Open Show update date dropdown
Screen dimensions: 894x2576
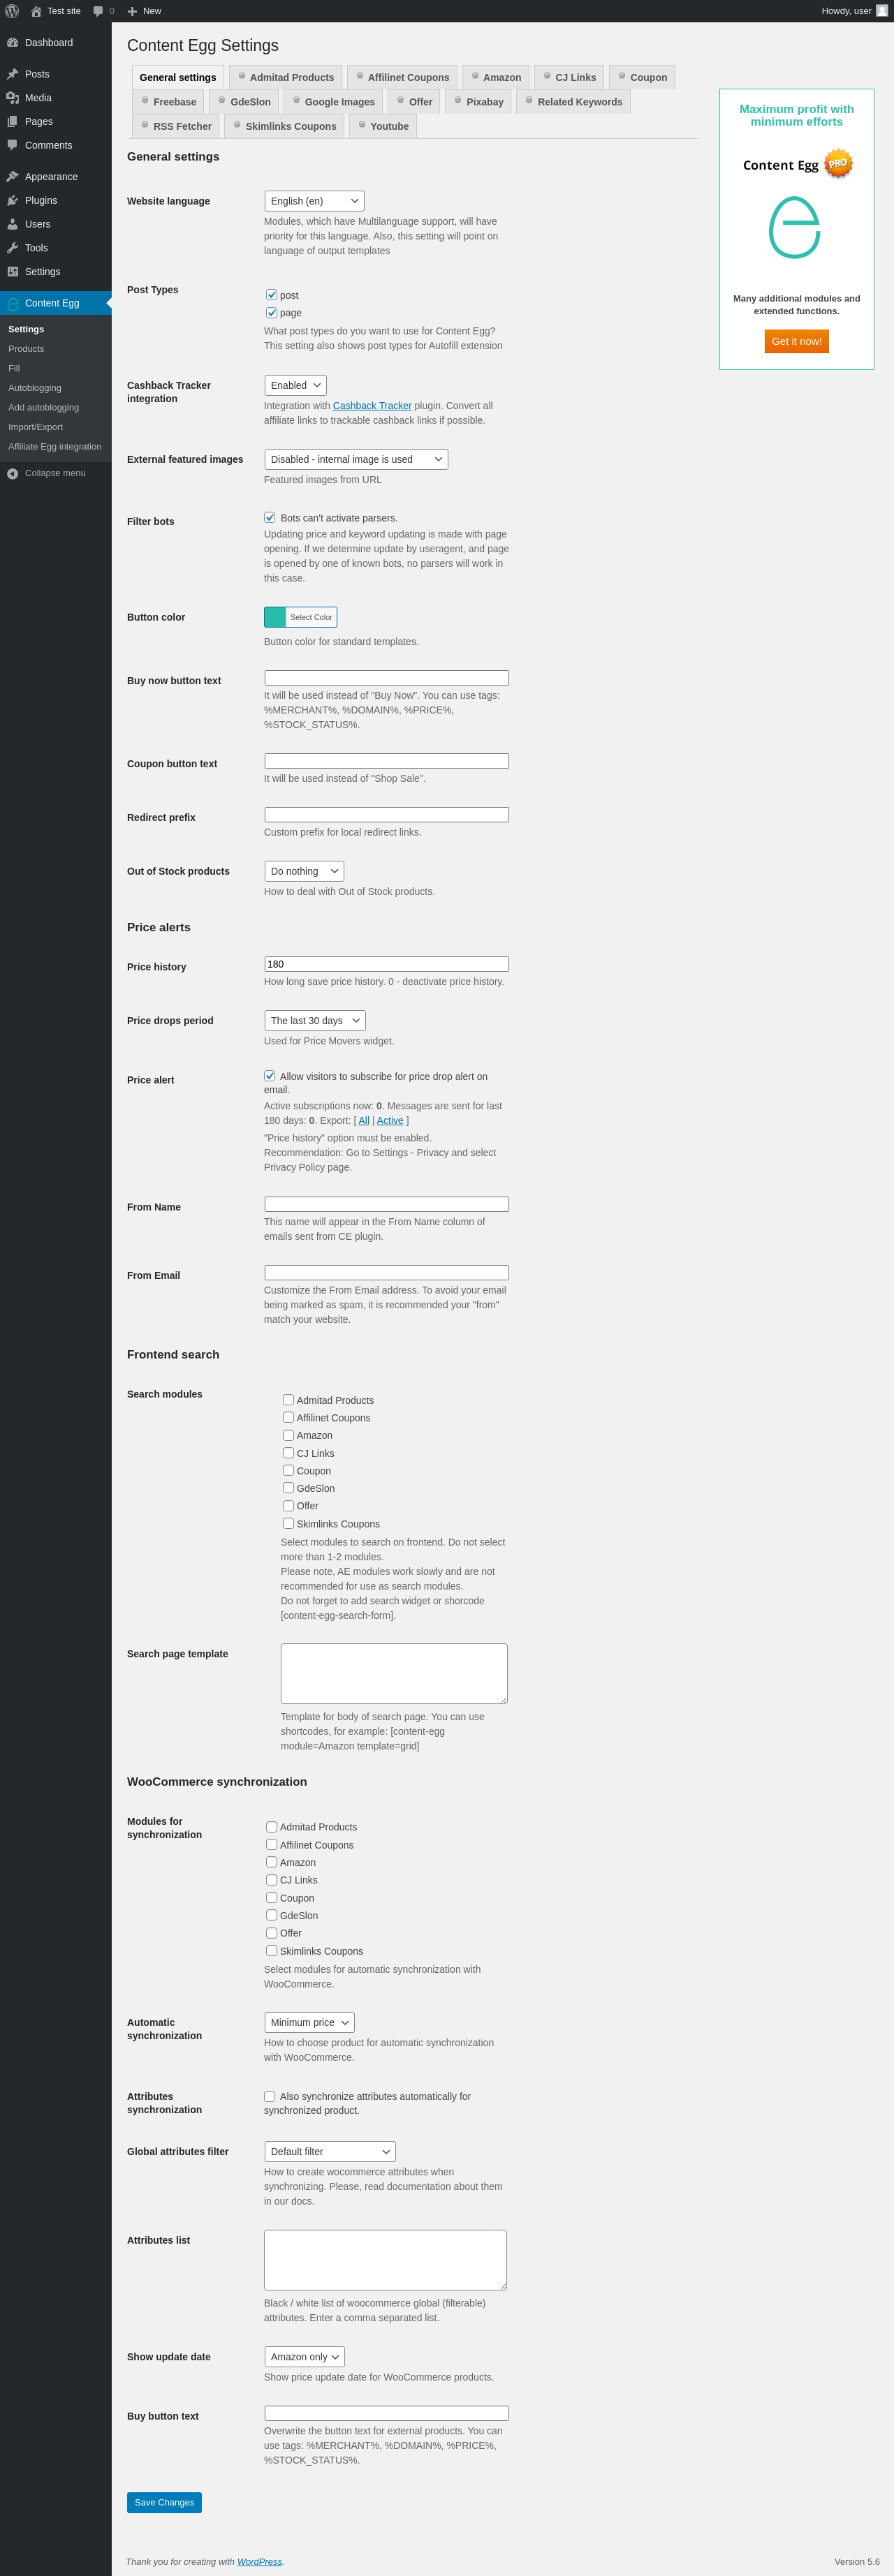point(304,2357)
